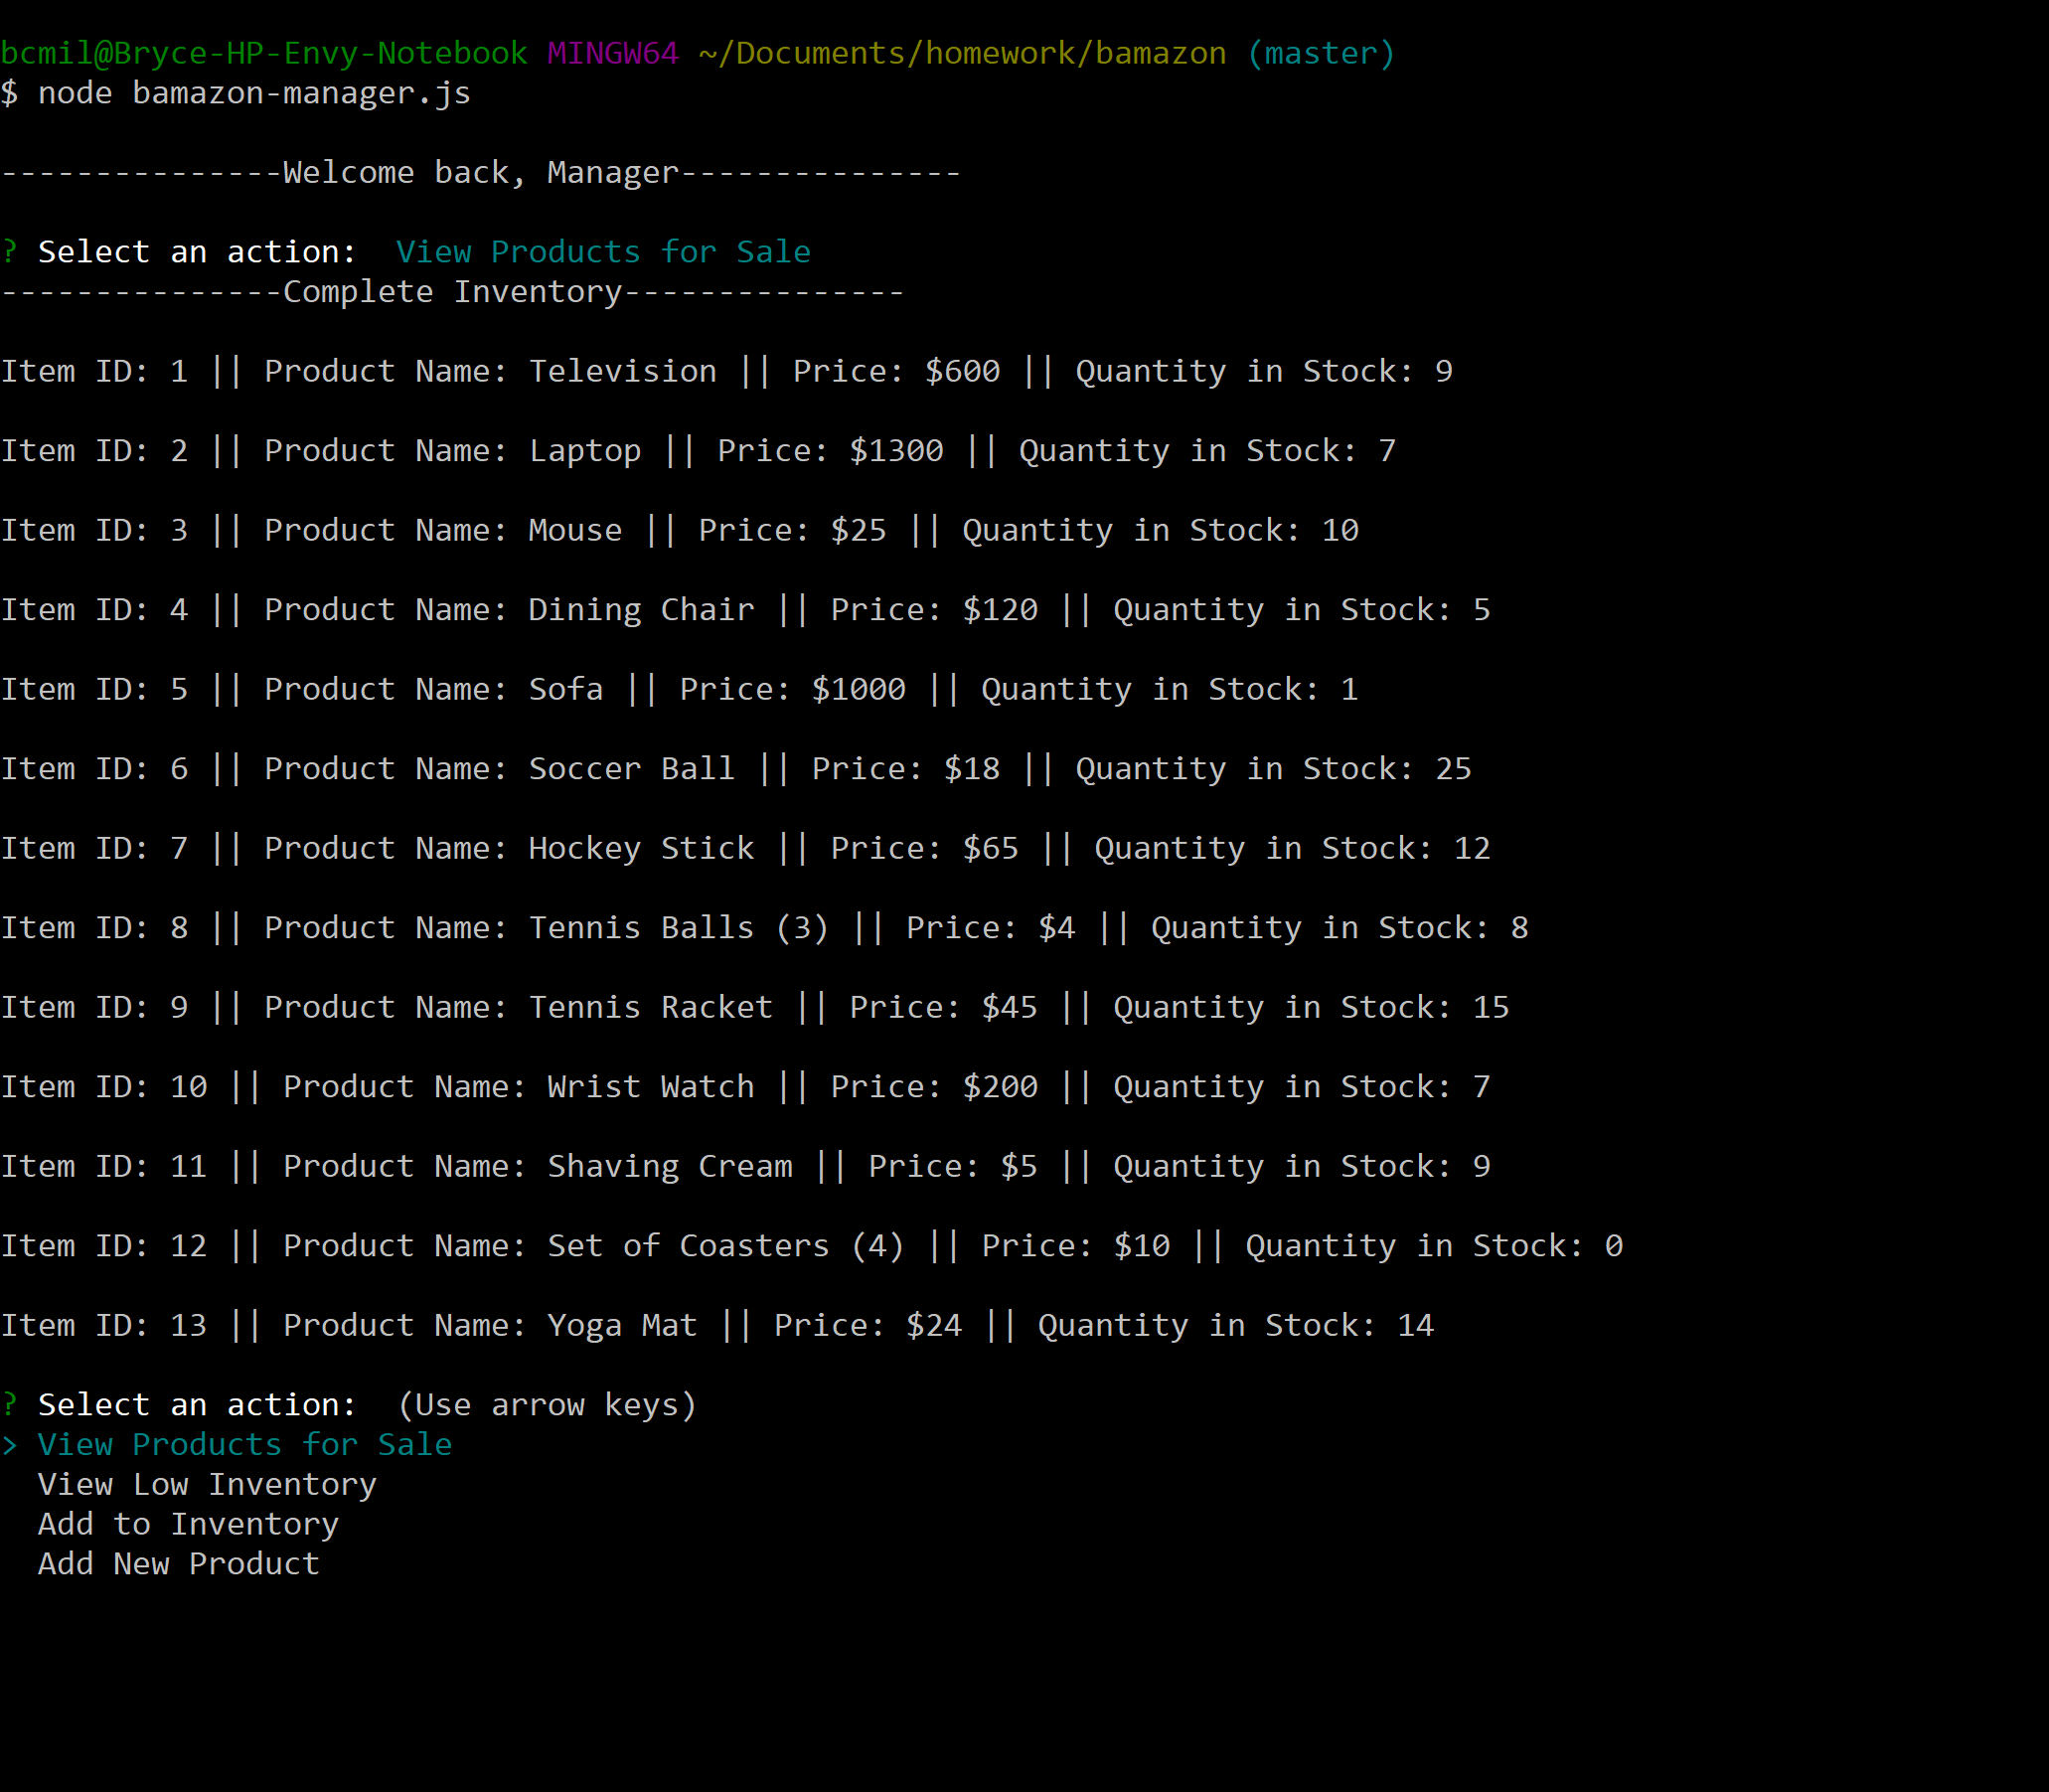This screenshot has height=1792, width=2049.
Task: Click the Television inventory row
Action: (x=727, y=371)
